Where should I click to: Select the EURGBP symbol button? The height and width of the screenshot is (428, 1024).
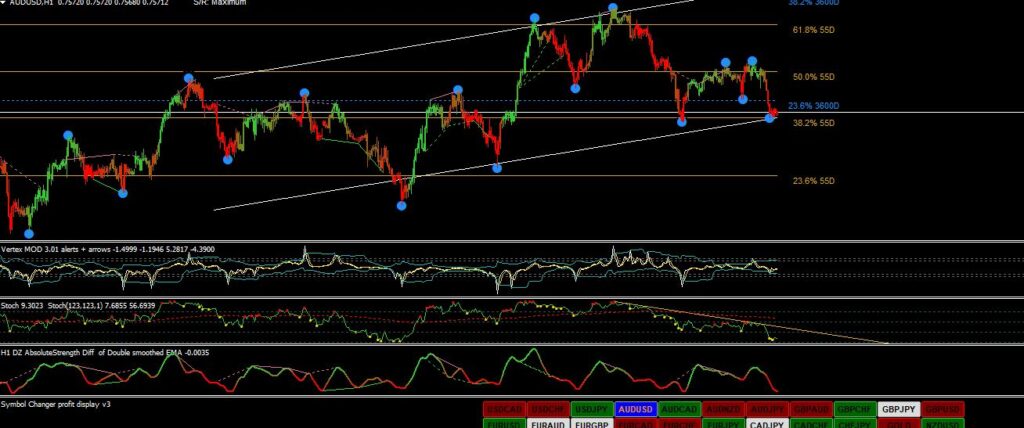[x=592, y=424]
